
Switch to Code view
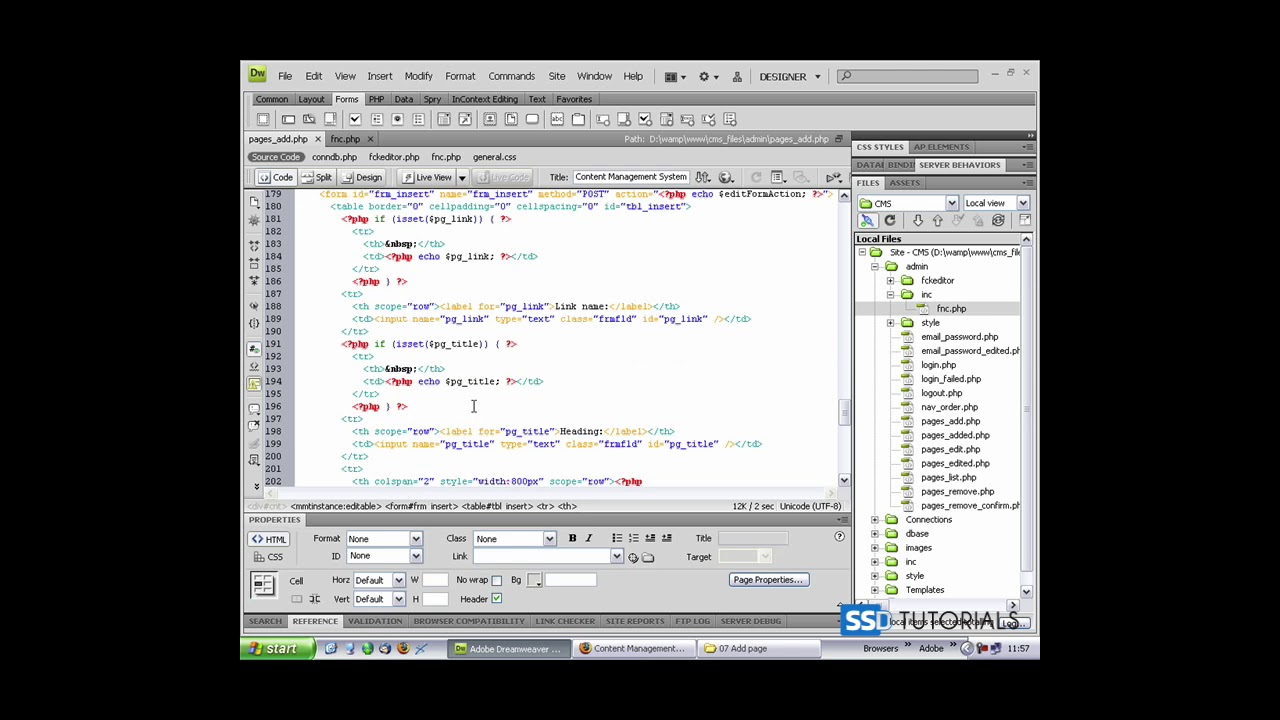tap(276, 177)
